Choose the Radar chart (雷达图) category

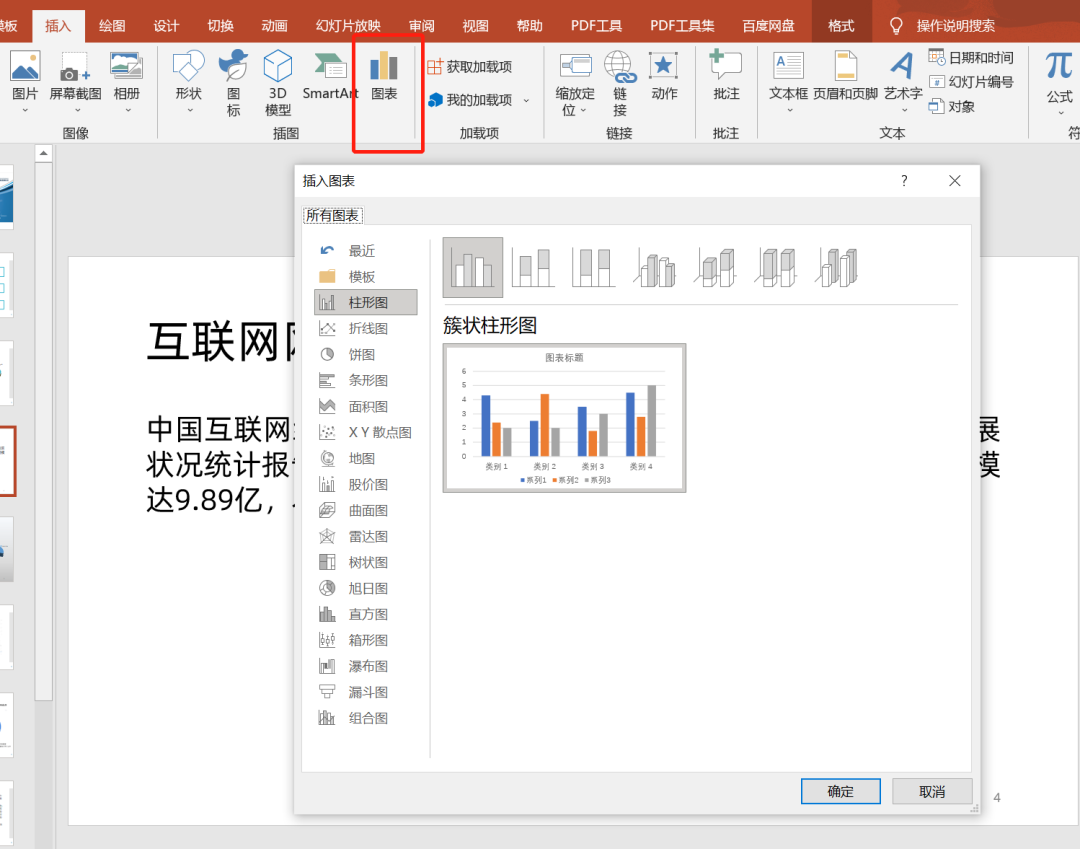tap(366, 536)
